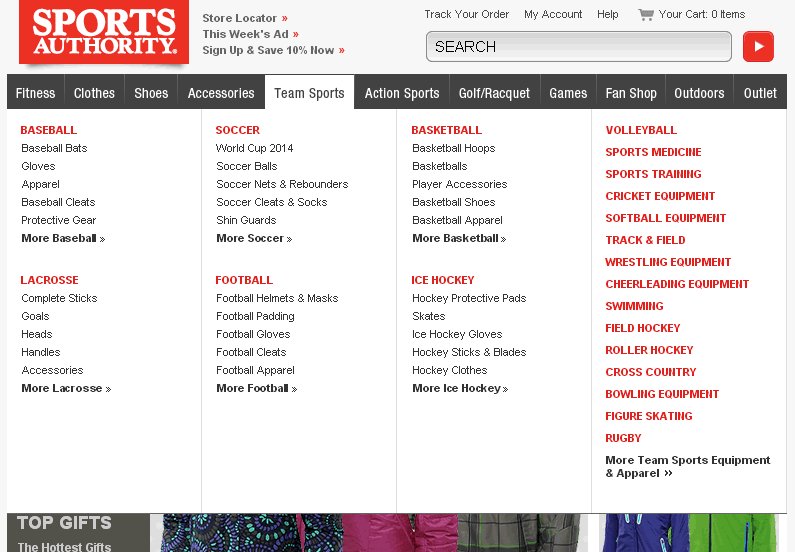Open the Store Locator link
This screenshot has width=795, height=552.
coord(245,18)
